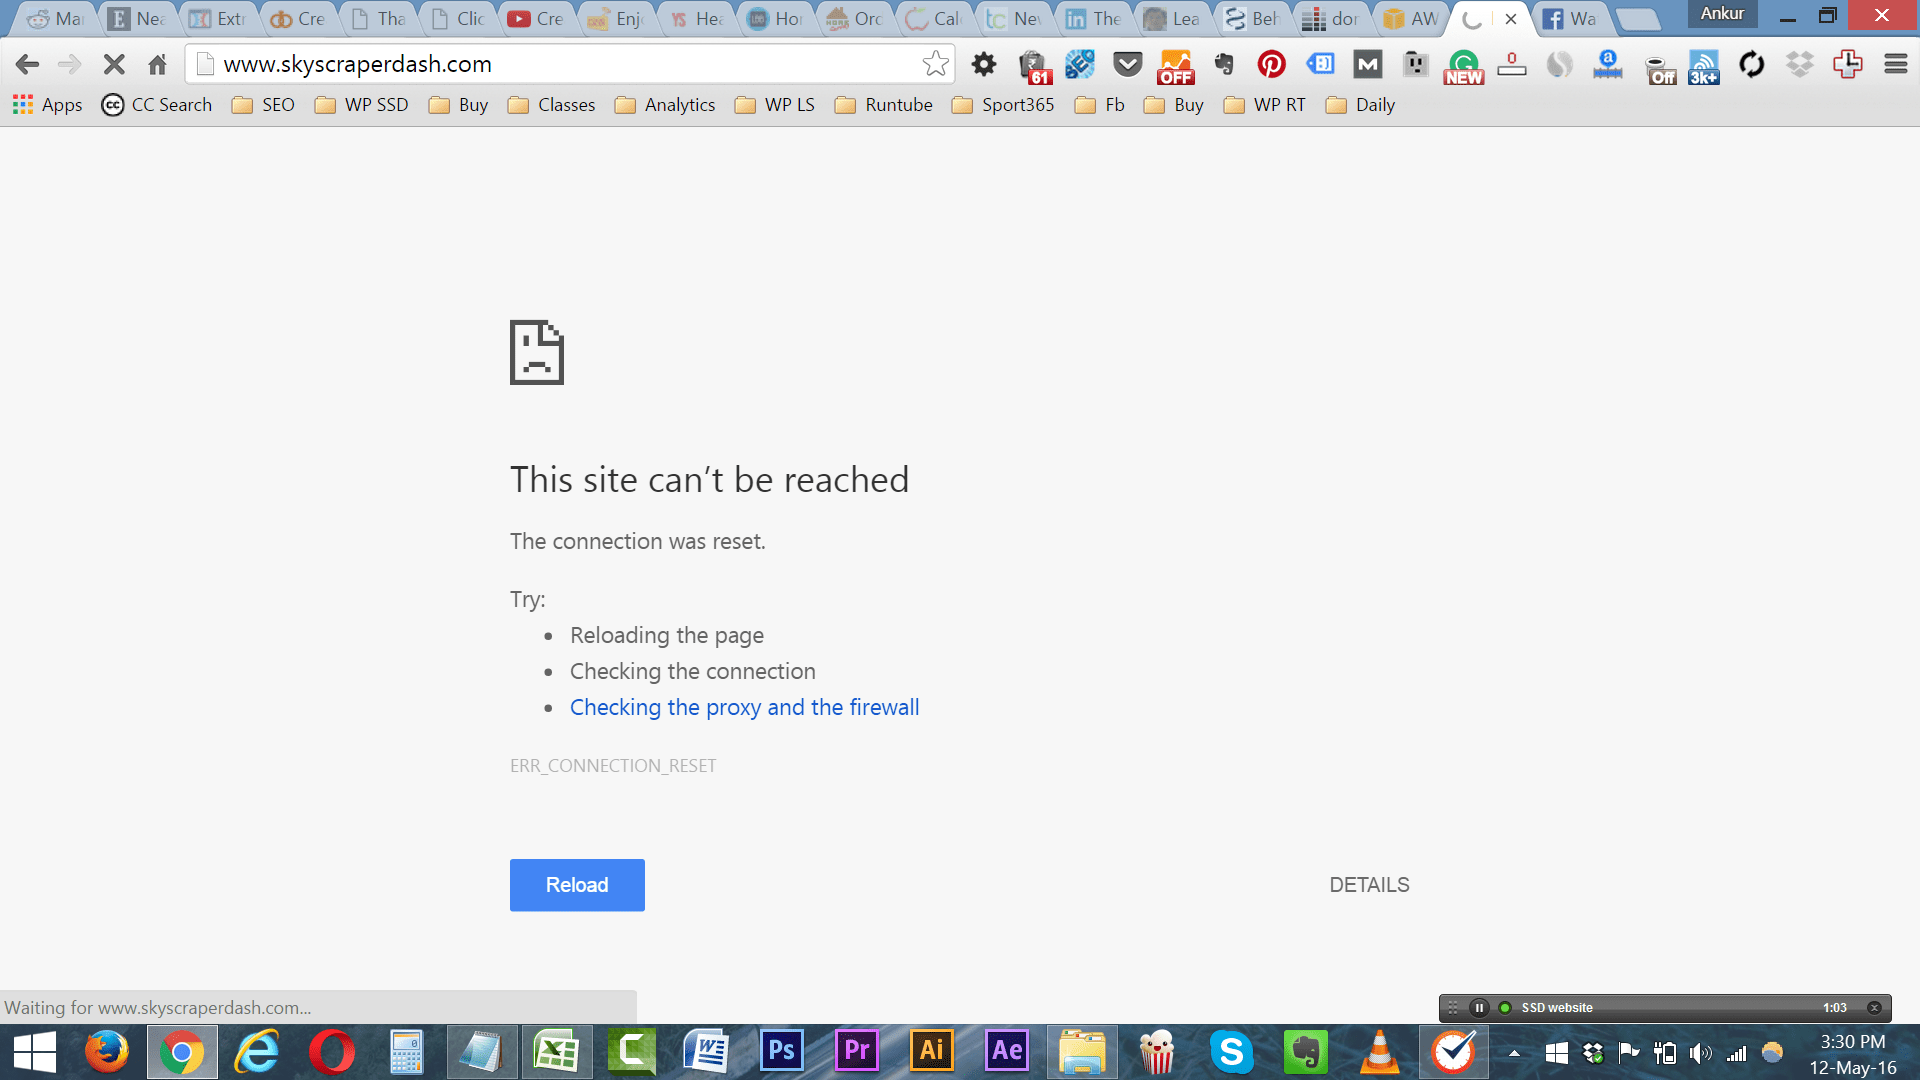Image resolution: width=1920 pixels, height=1080 pixels.
Task: Click the Reload button
Action: [x=577, y=885]
